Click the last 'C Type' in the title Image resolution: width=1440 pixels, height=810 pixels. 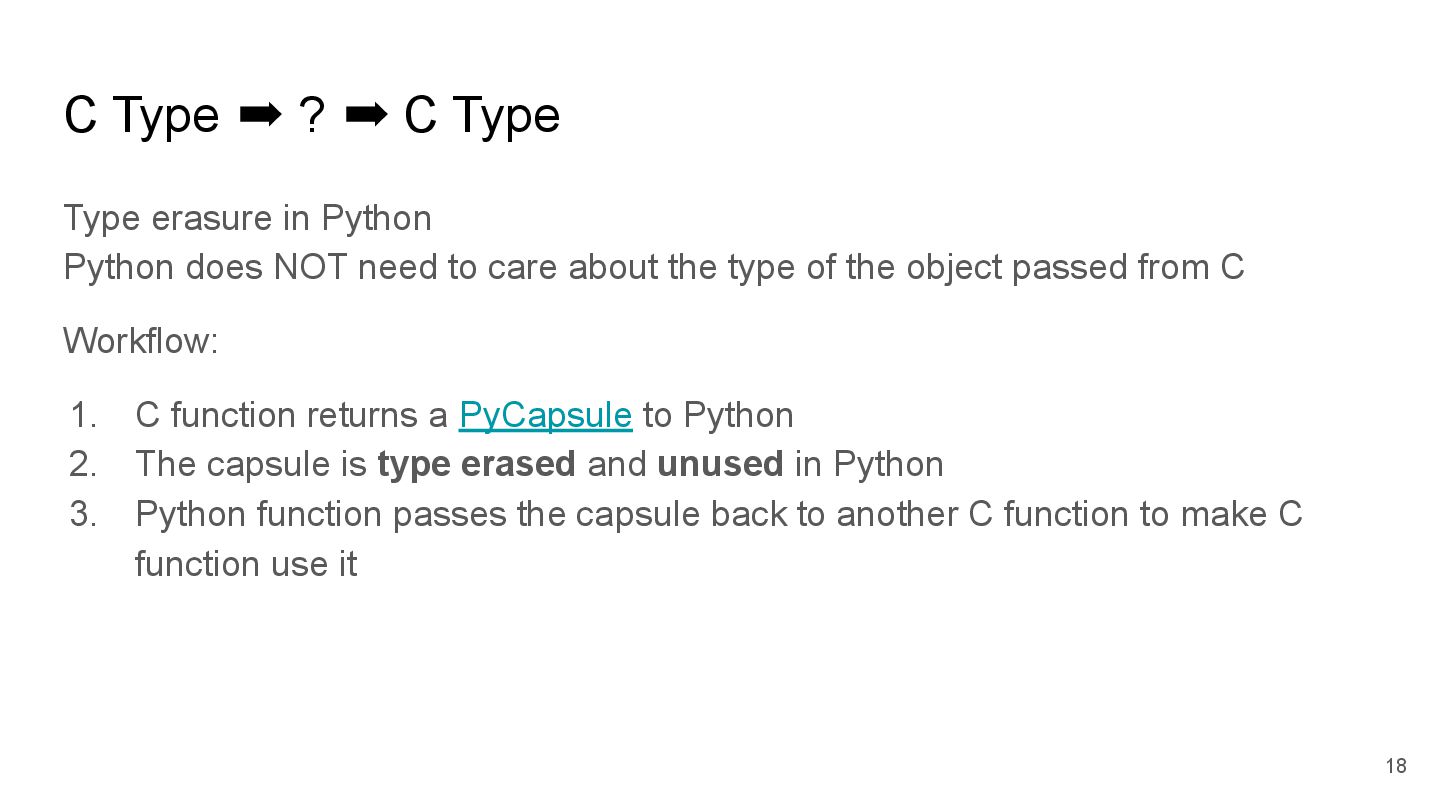pyautogui.click(x=482, y=116)
